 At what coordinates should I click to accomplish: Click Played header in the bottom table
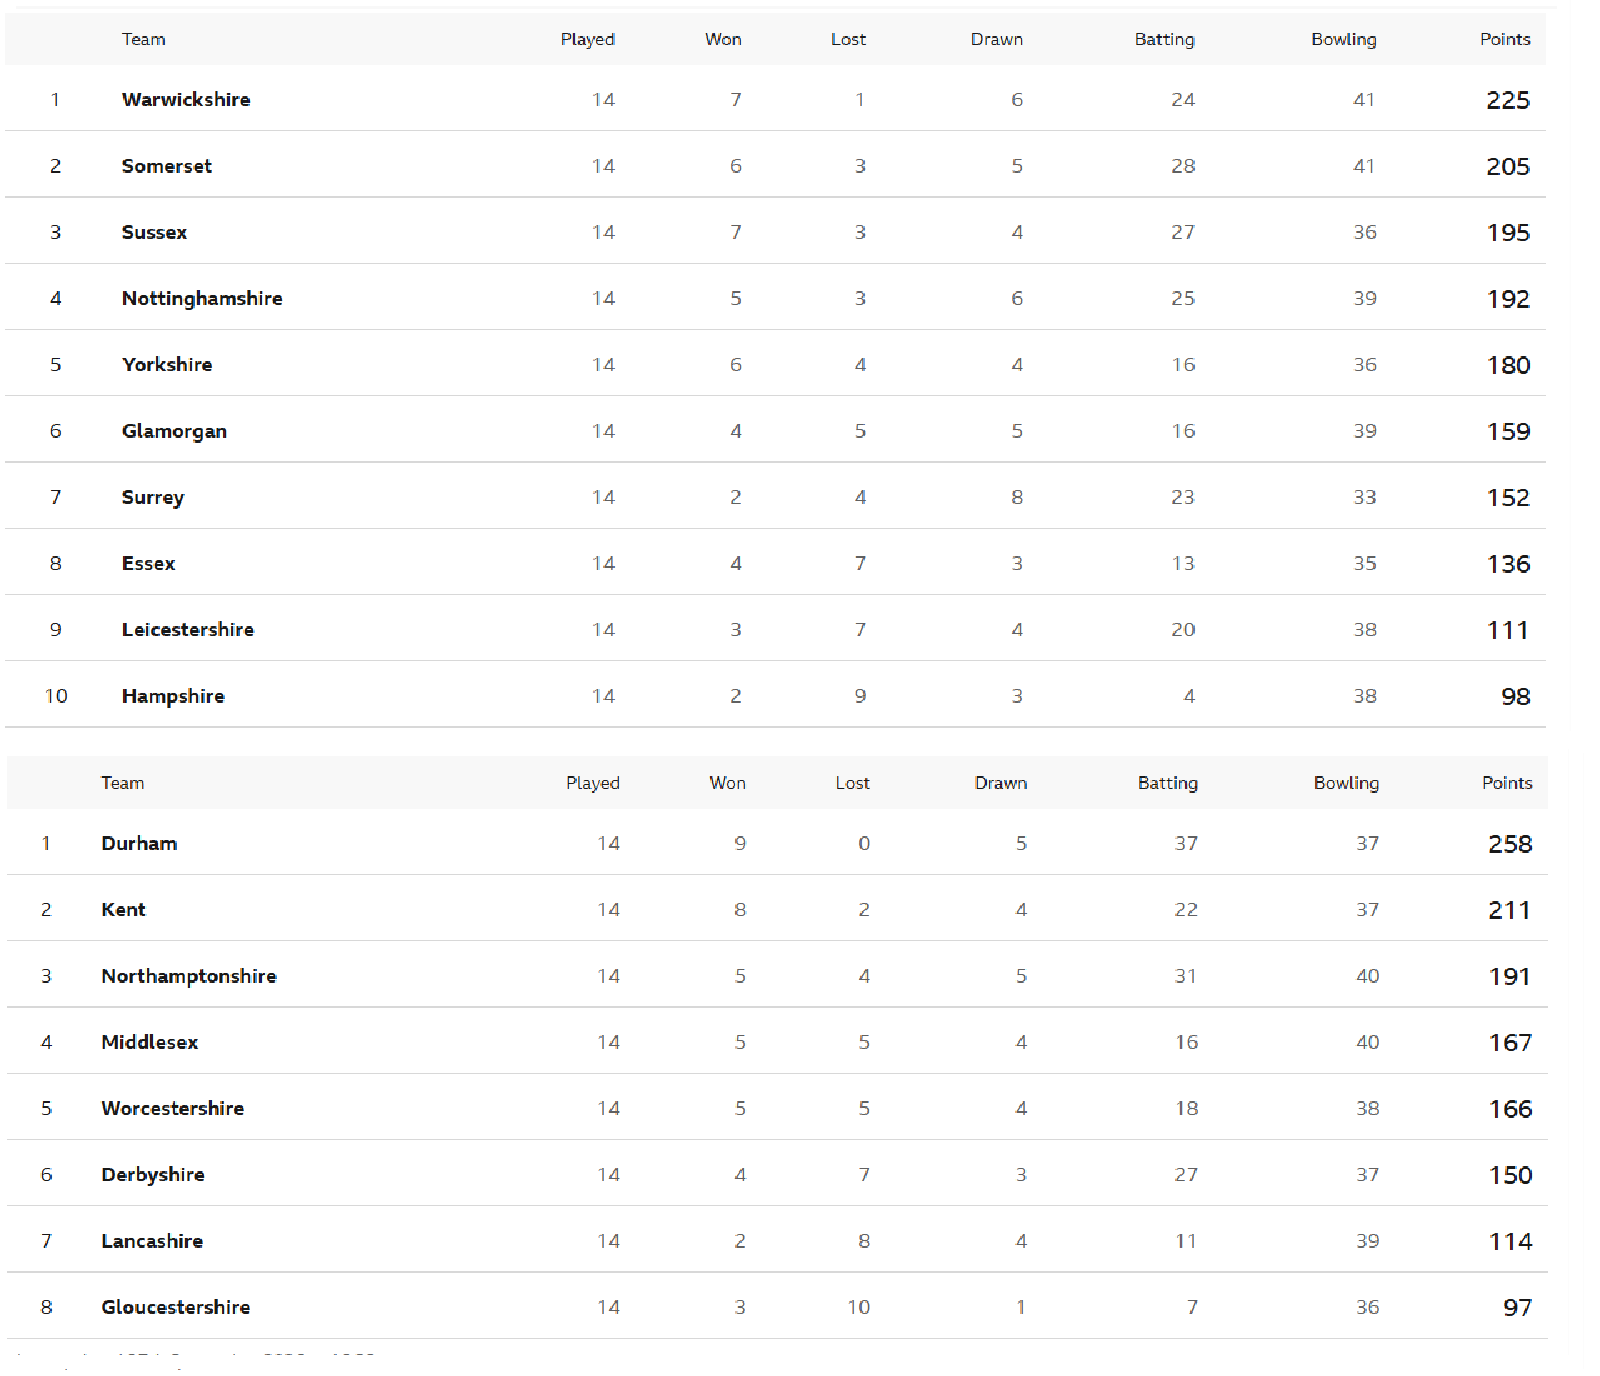tap(593, 783)
